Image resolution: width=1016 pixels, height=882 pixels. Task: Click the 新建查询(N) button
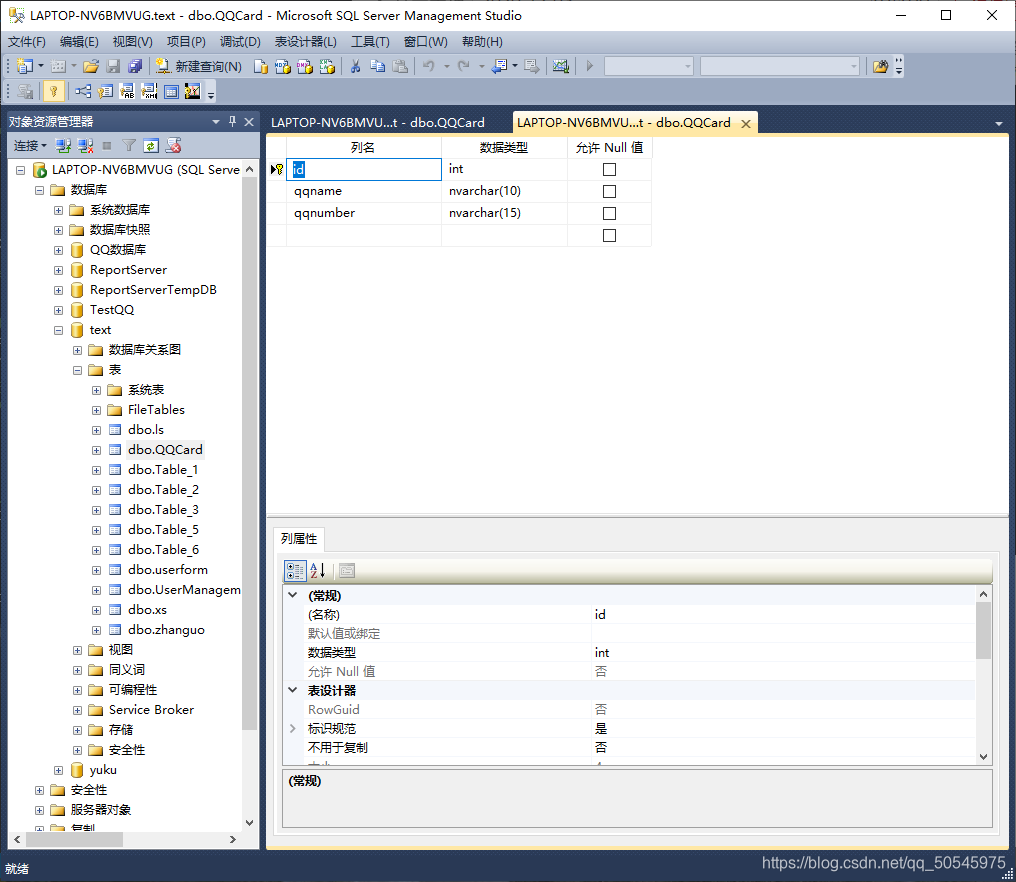199,66
